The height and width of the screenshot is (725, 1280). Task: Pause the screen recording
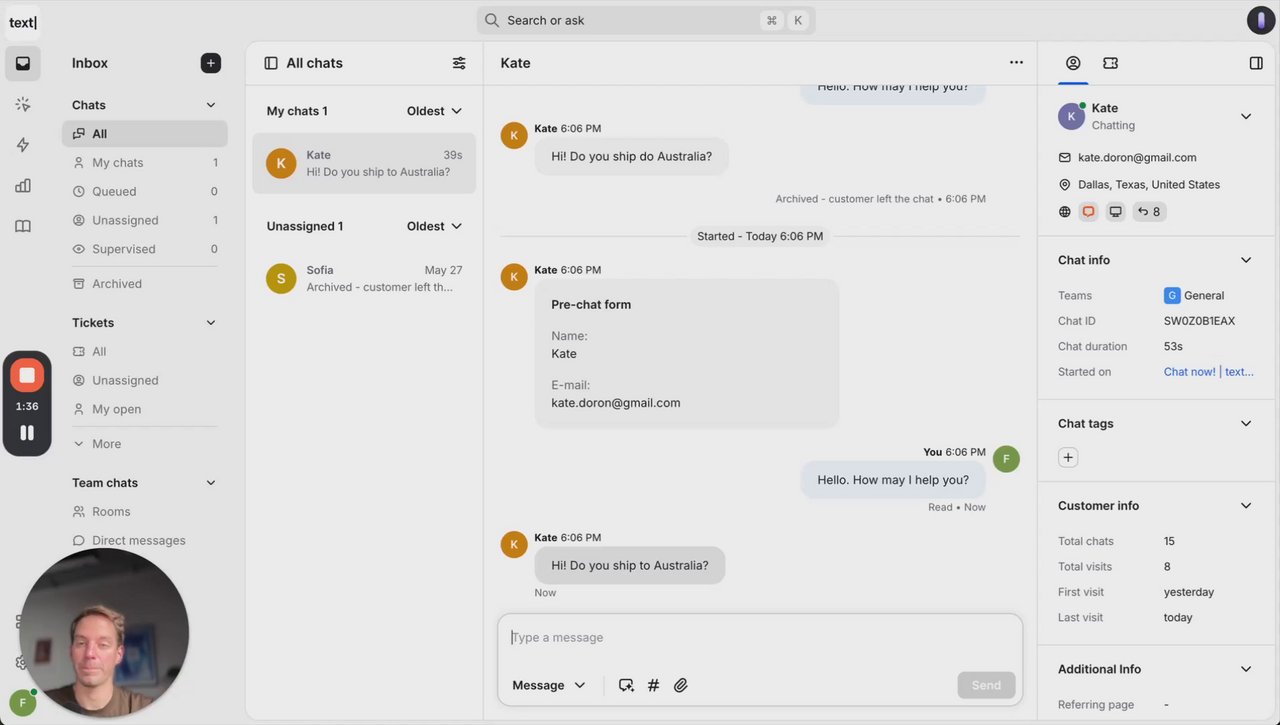pyautogui.click(x=27, y=433)
